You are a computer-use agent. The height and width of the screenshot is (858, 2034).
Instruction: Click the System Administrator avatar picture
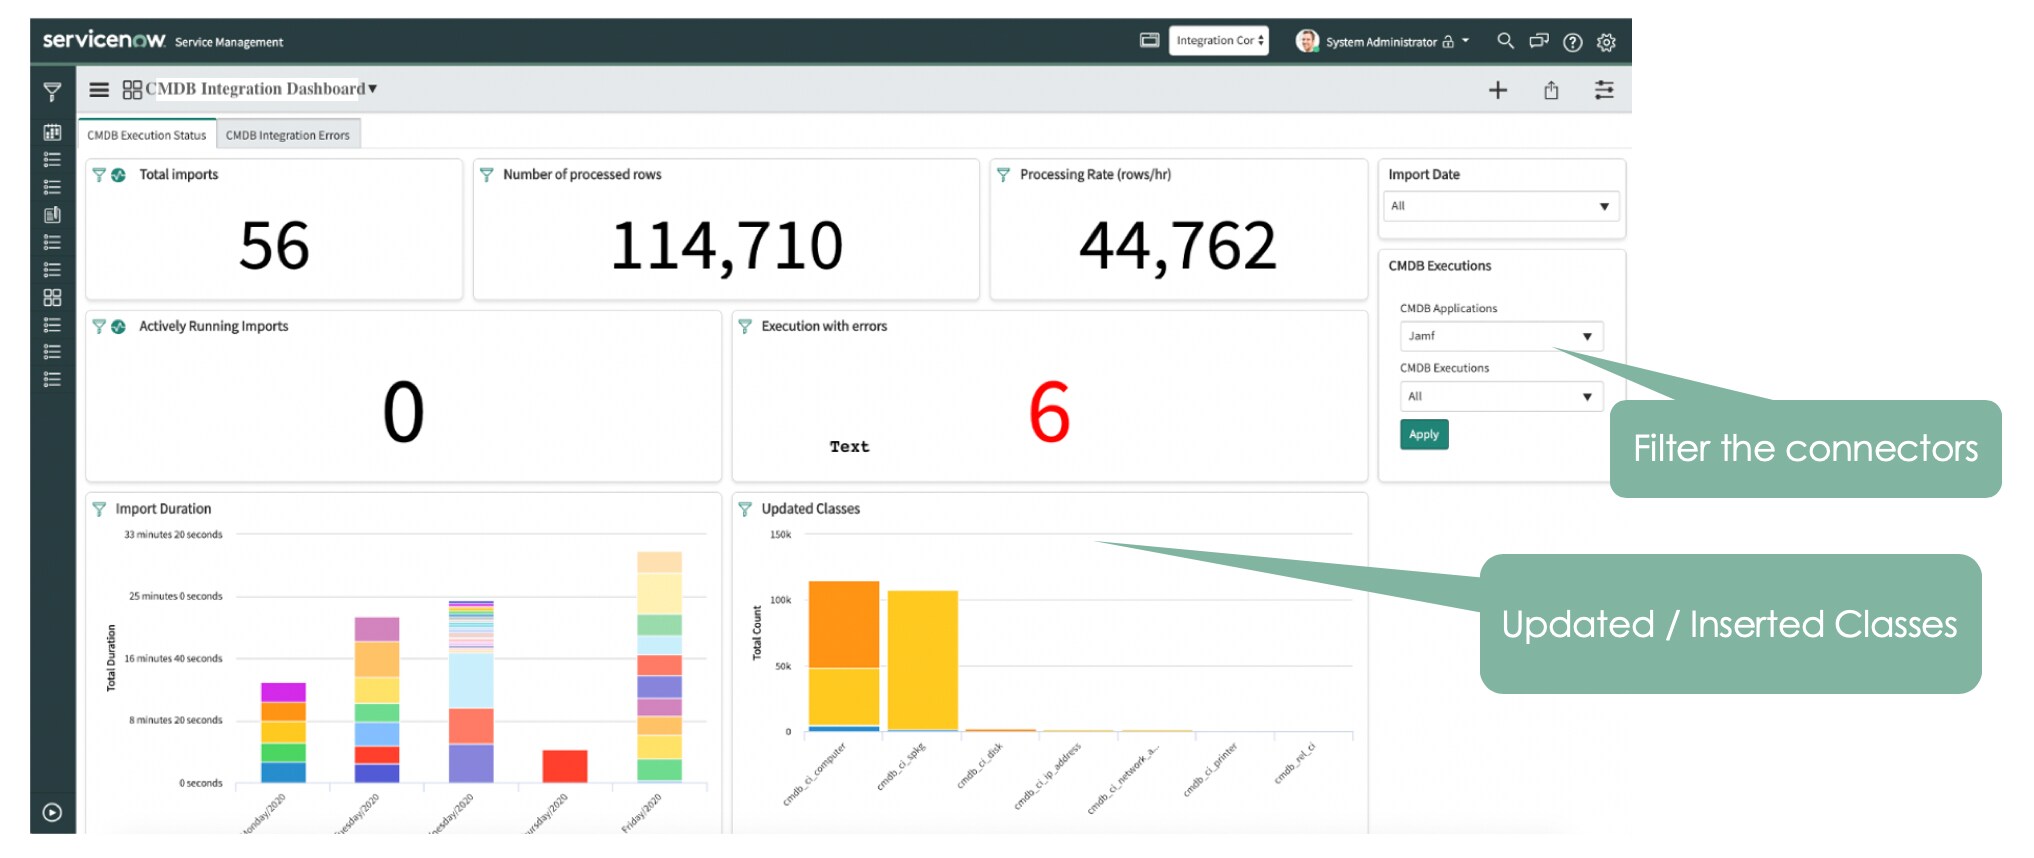(1307, 41)
